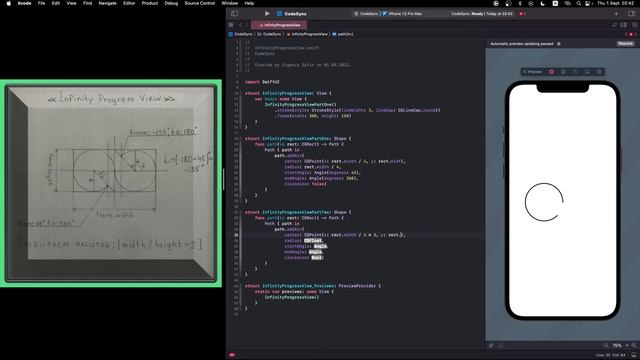Toggle the inspector panel at toolbar right
This screenshot has width=640, height=360.
(631, 13)
